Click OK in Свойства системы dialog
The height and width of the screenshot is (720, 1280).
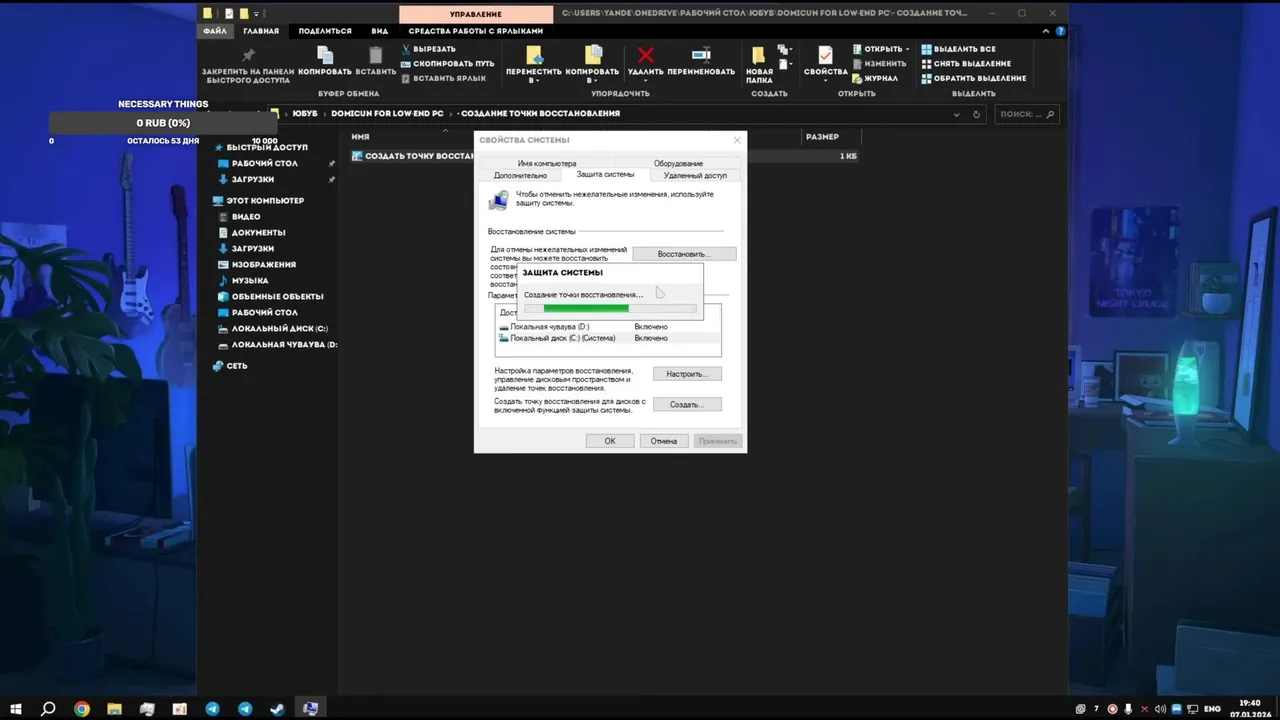pyautogui.click(x=610, y=441)
